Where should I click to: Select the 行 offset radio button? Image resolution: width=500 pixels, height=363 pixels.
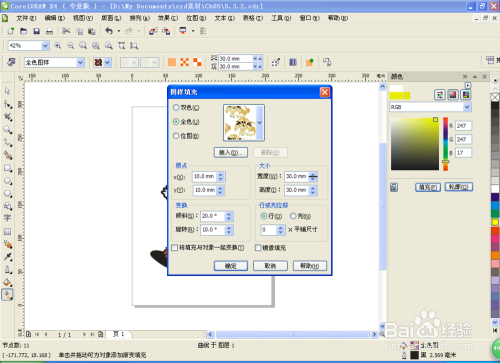pos(264,216)
